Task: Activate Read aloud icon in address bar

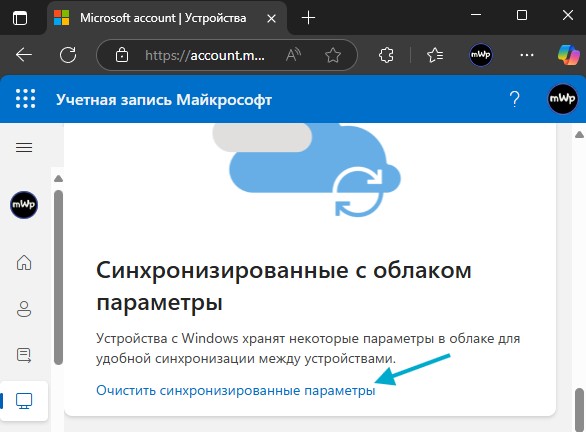Action: [293, 55]
